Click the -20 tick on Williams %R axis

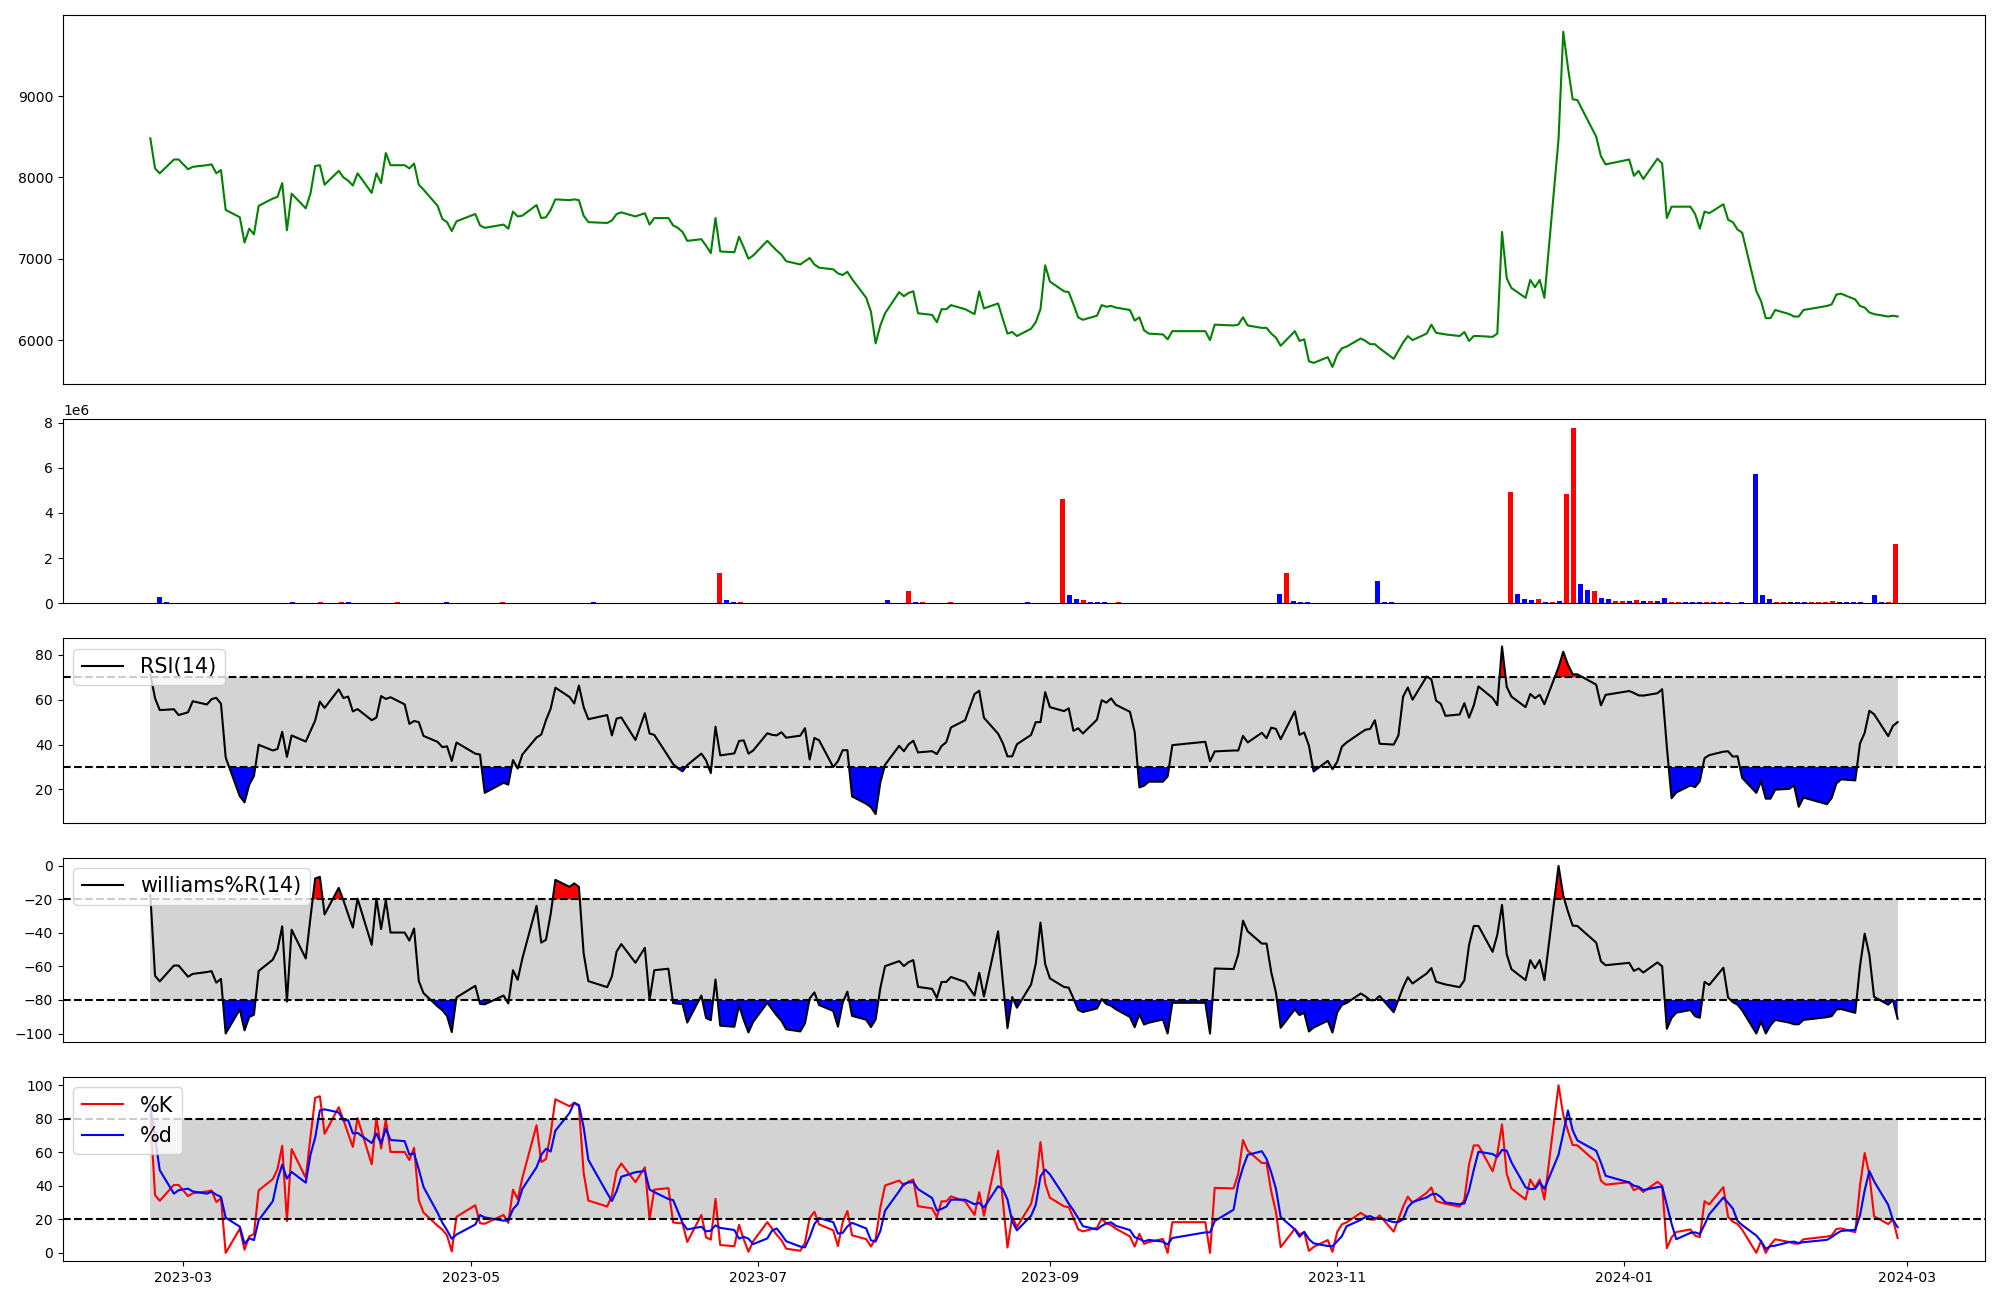click(40, 900)
